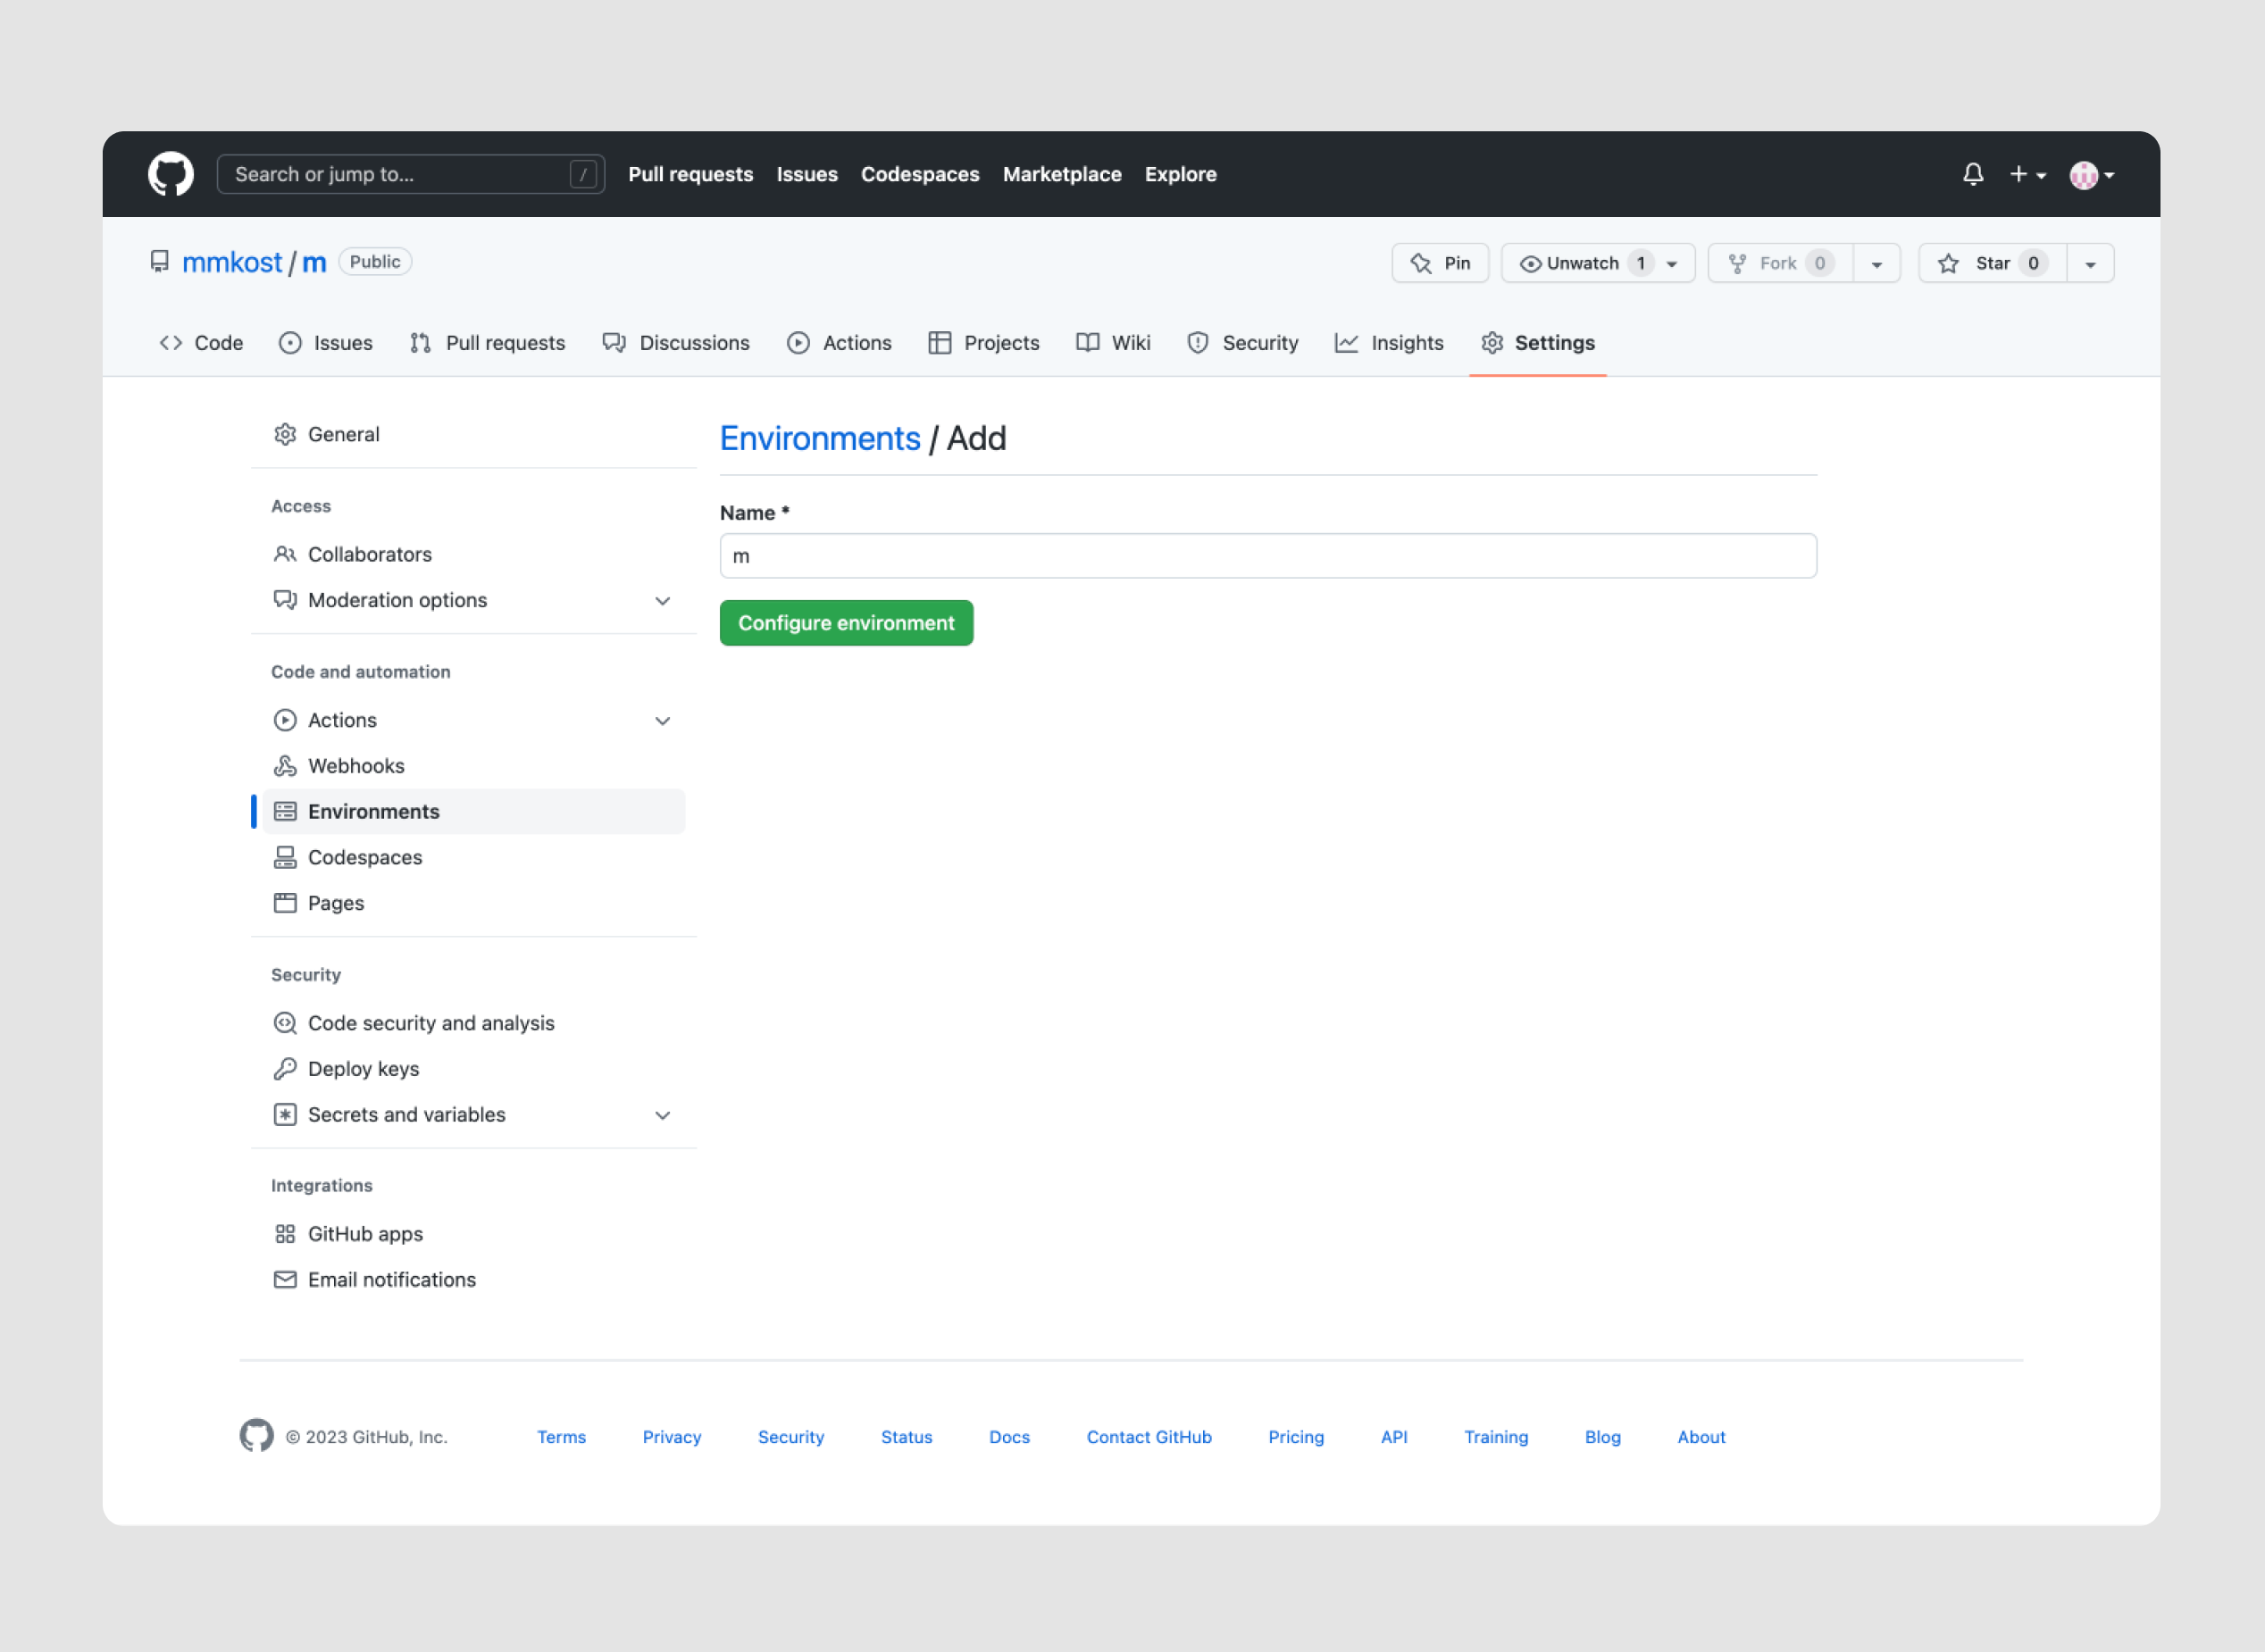2265x1652 pixels.
Task: Open the Projects tab
Action: [984, 343]
